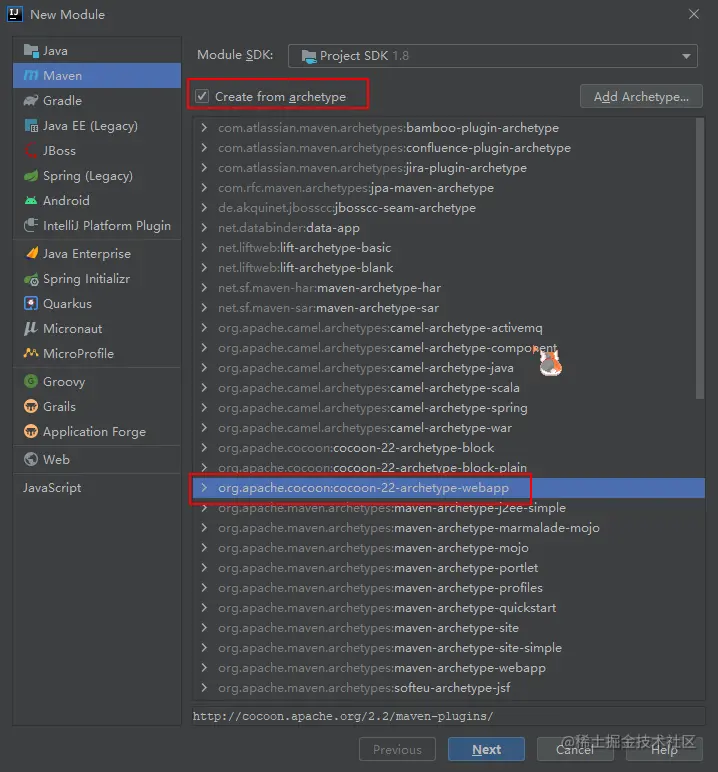This screenshot has height=772, width=718.
Task: Click the Maven 'm' icon
Action: click(x=31, y=75)
